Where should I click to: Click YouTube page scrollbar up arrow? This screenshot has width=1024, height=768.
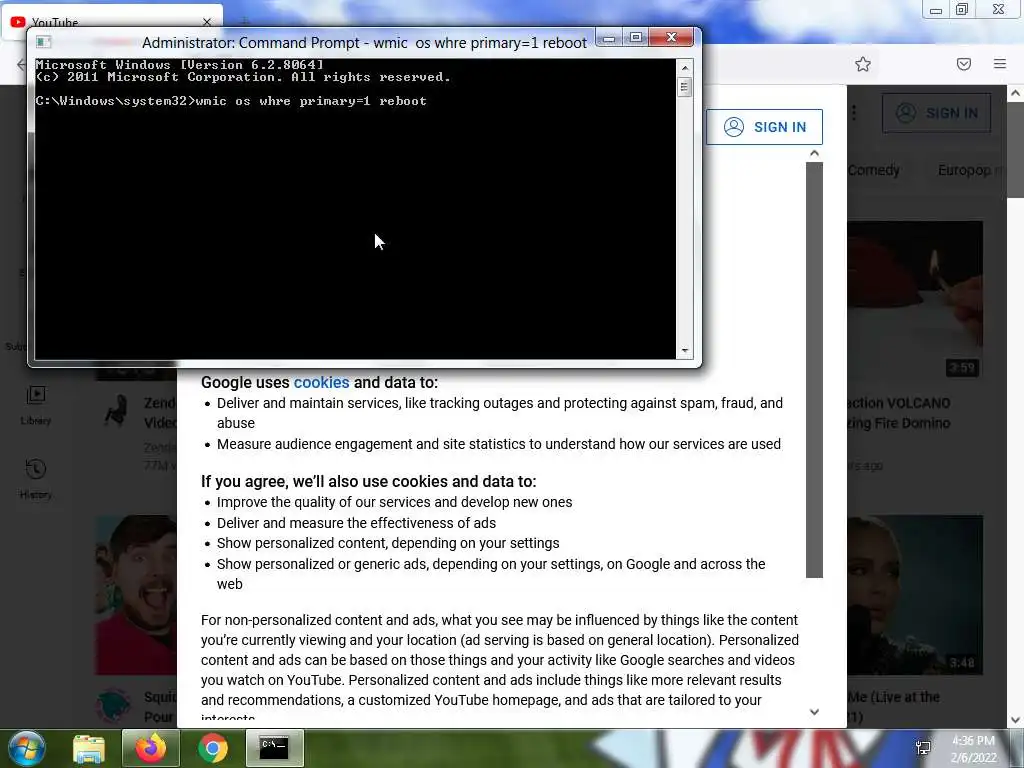pyautogui.click(x=1016, y=93)
